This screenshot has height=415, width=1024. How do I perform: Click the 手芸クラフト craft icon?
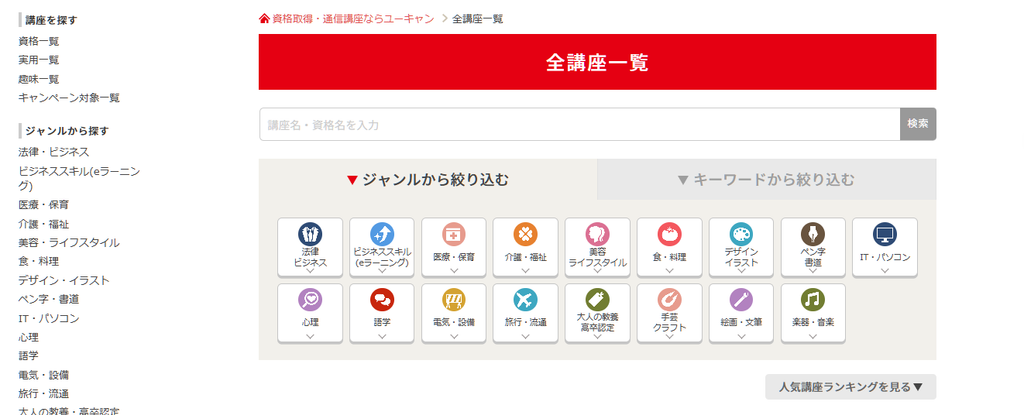pos(669,299)
